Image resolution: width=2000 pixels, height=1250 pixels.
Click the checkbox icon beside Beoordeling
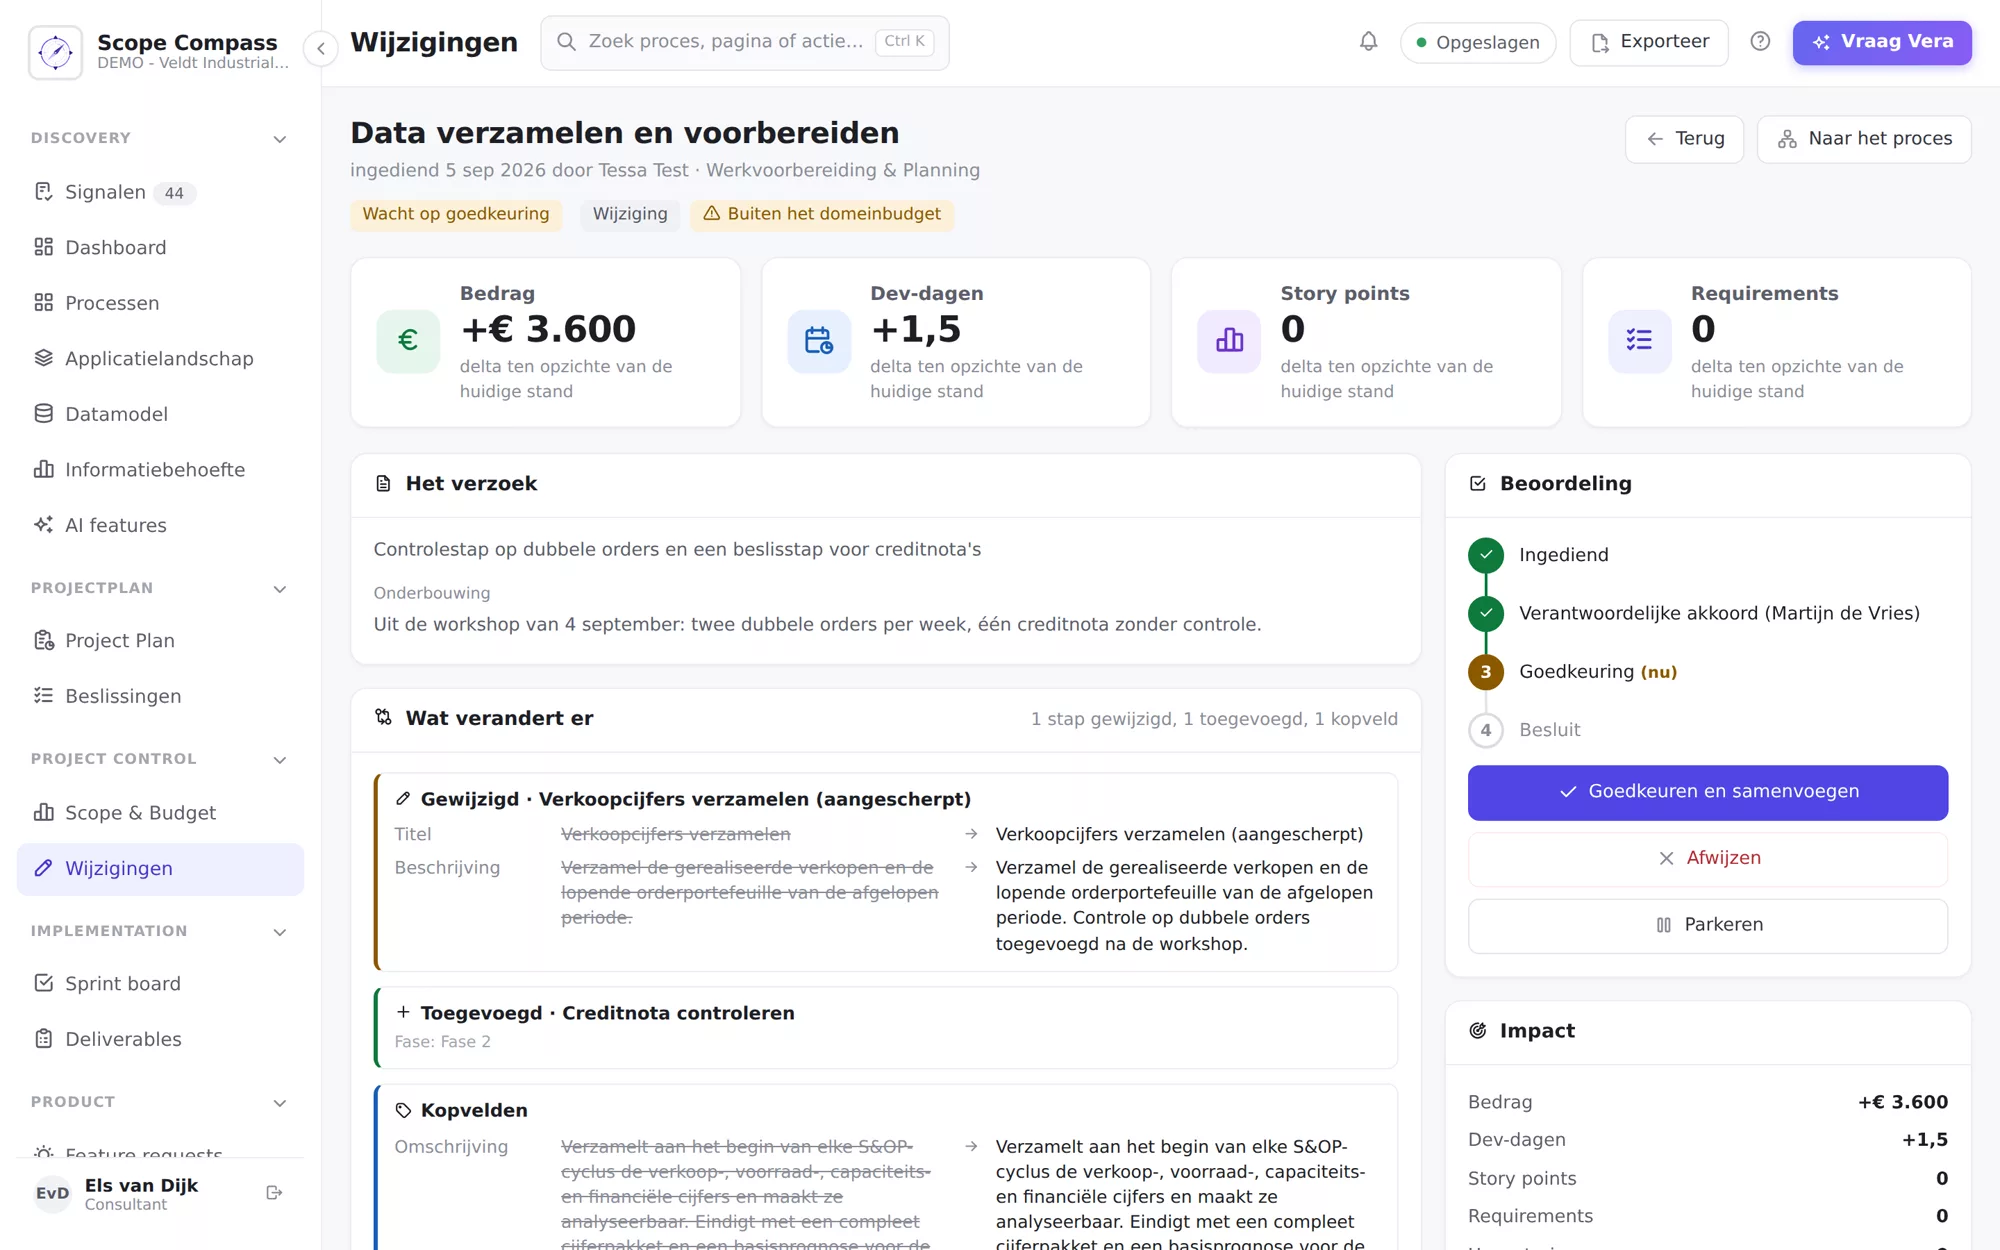[1478, 484]
